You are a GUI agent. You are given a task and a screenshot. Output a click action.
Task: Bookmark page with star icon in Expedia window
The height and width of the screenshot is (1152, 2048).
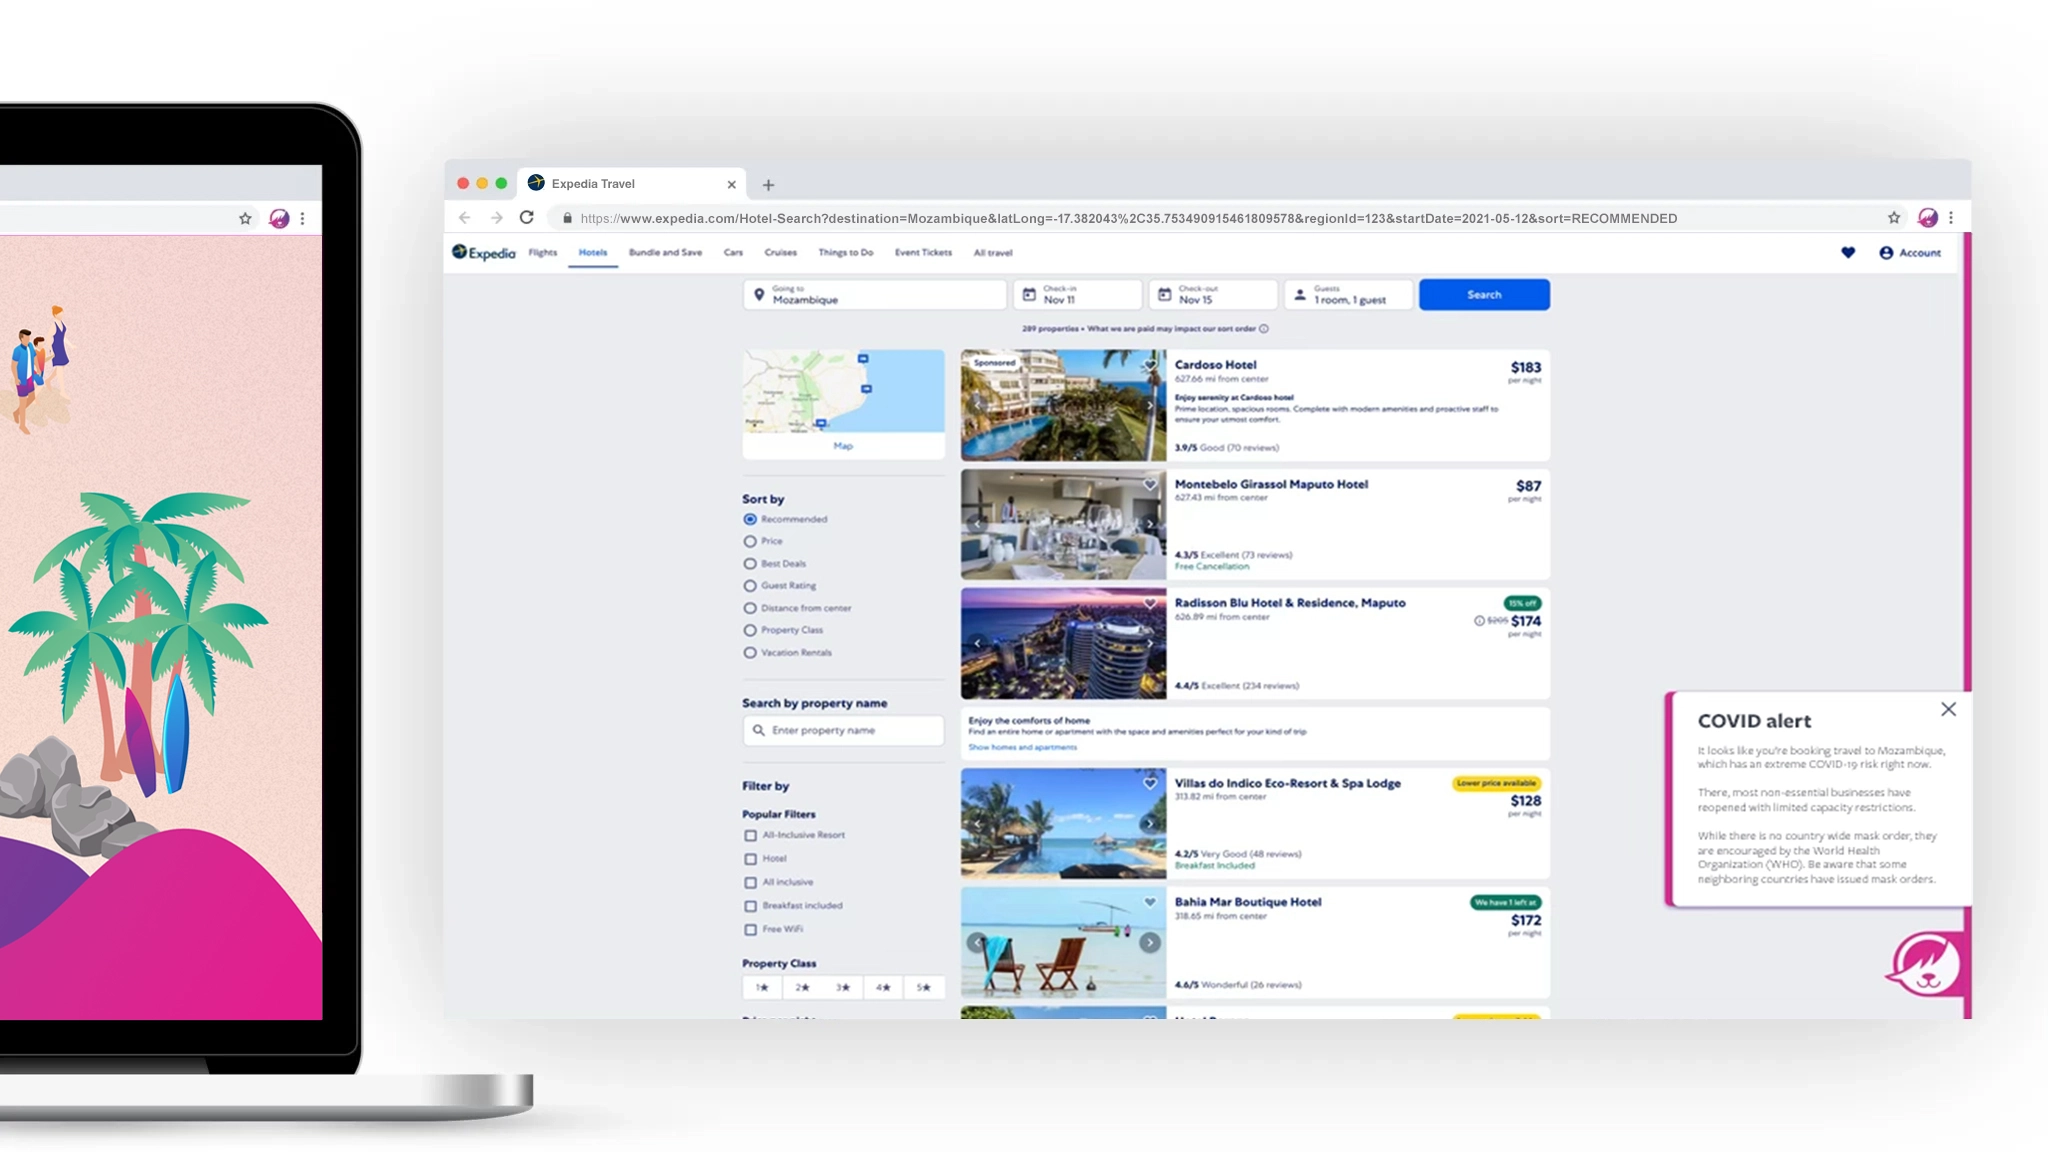click(1893, 218)
